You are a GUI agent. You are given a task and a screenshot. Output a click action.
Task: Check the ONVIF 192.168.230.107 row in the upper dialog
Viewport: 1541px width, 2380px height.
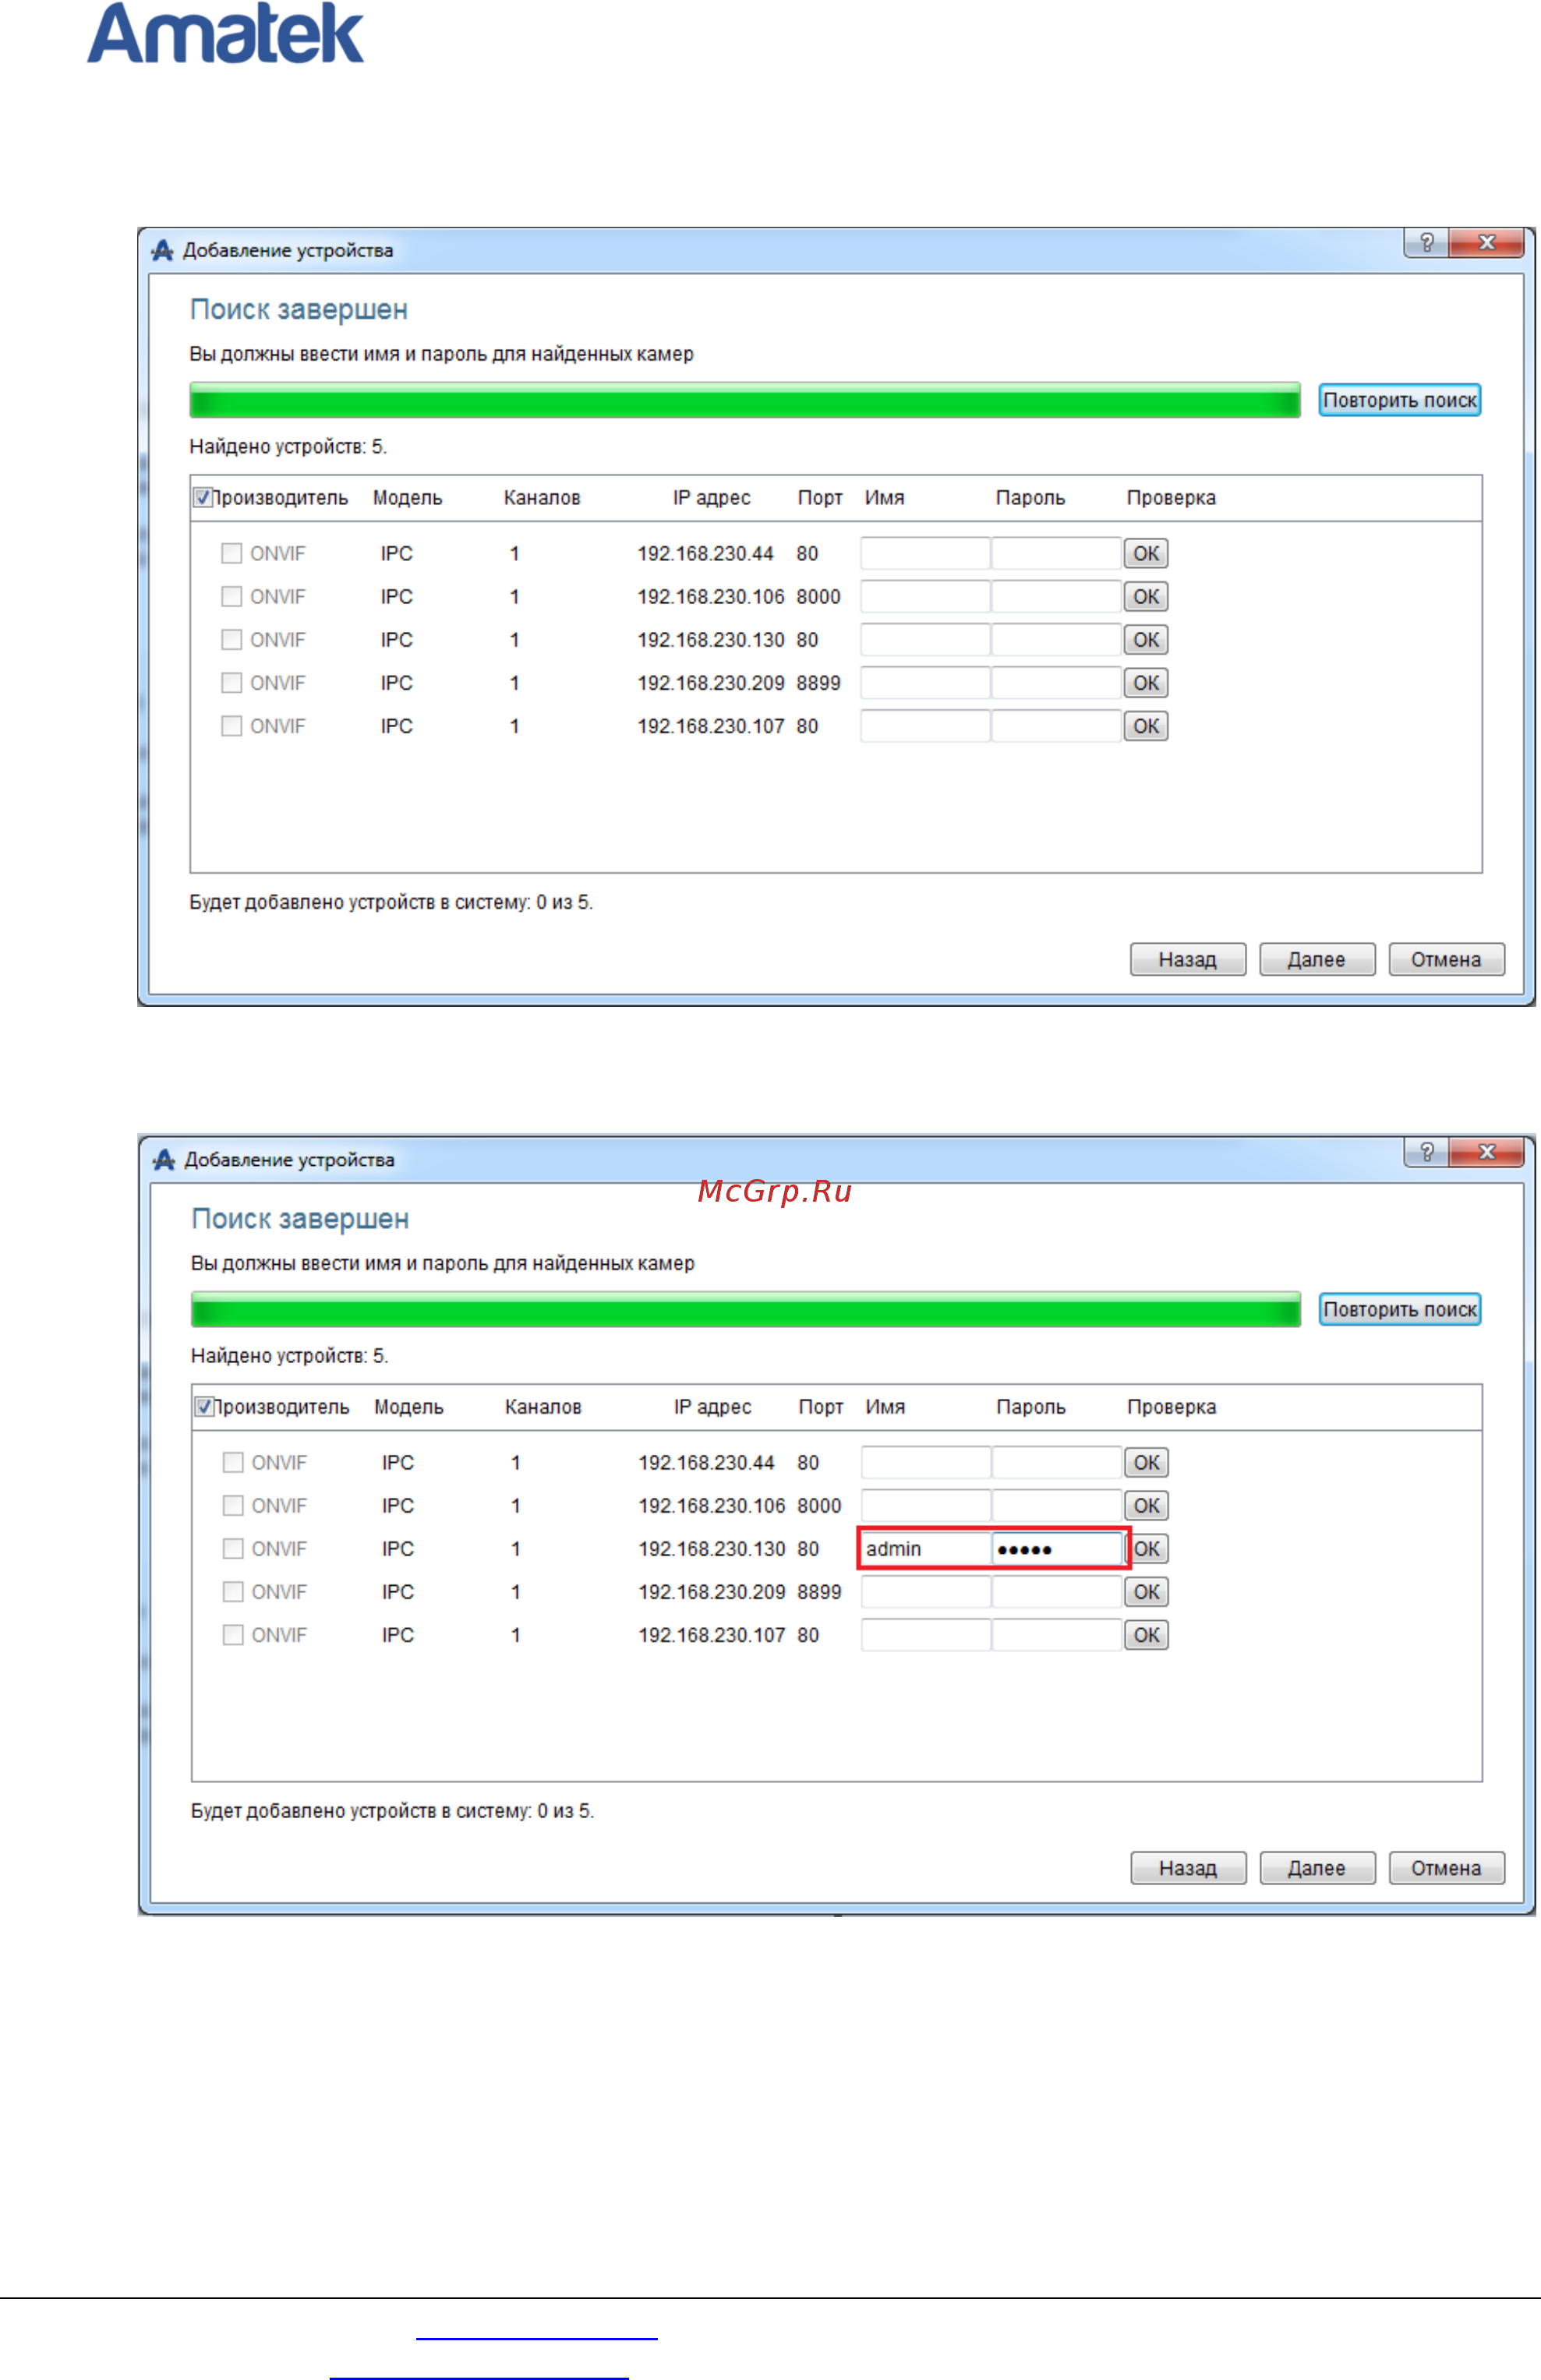[231, 725]
